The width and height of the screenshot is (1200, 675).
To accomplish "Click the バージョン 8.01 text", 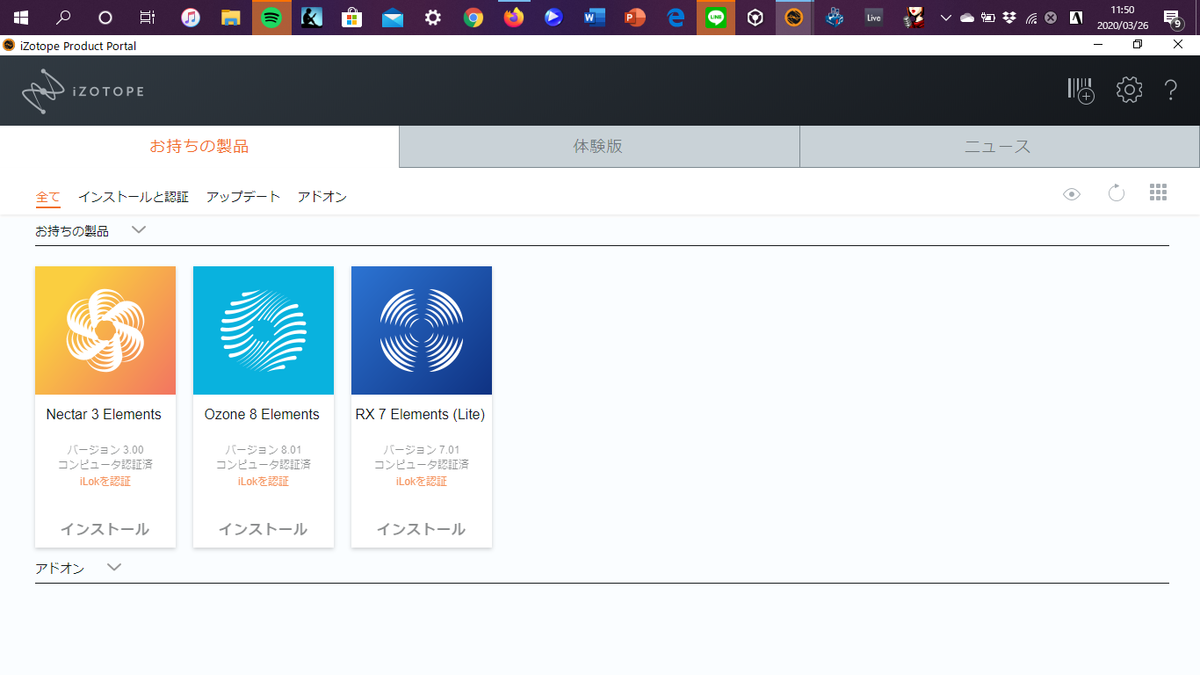I will point(263,450).
